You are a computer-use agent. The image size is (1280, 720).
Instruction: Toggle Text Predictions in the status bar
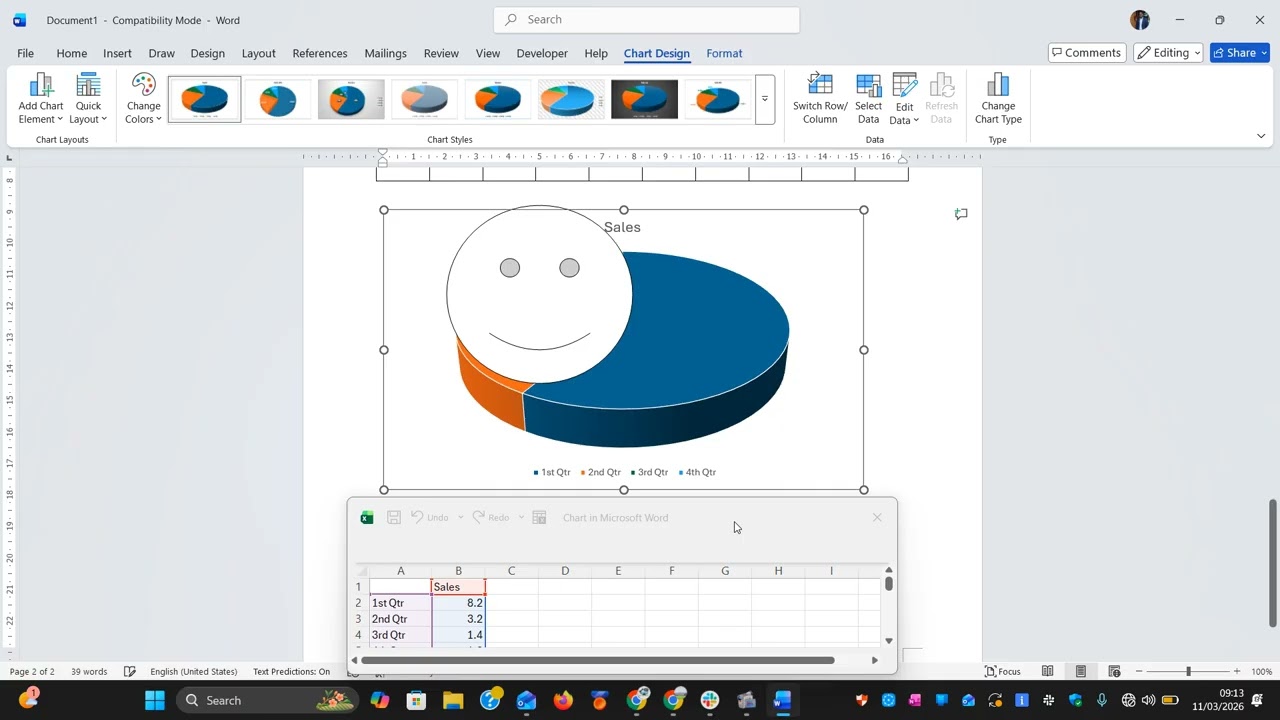[x=291, y=672]
